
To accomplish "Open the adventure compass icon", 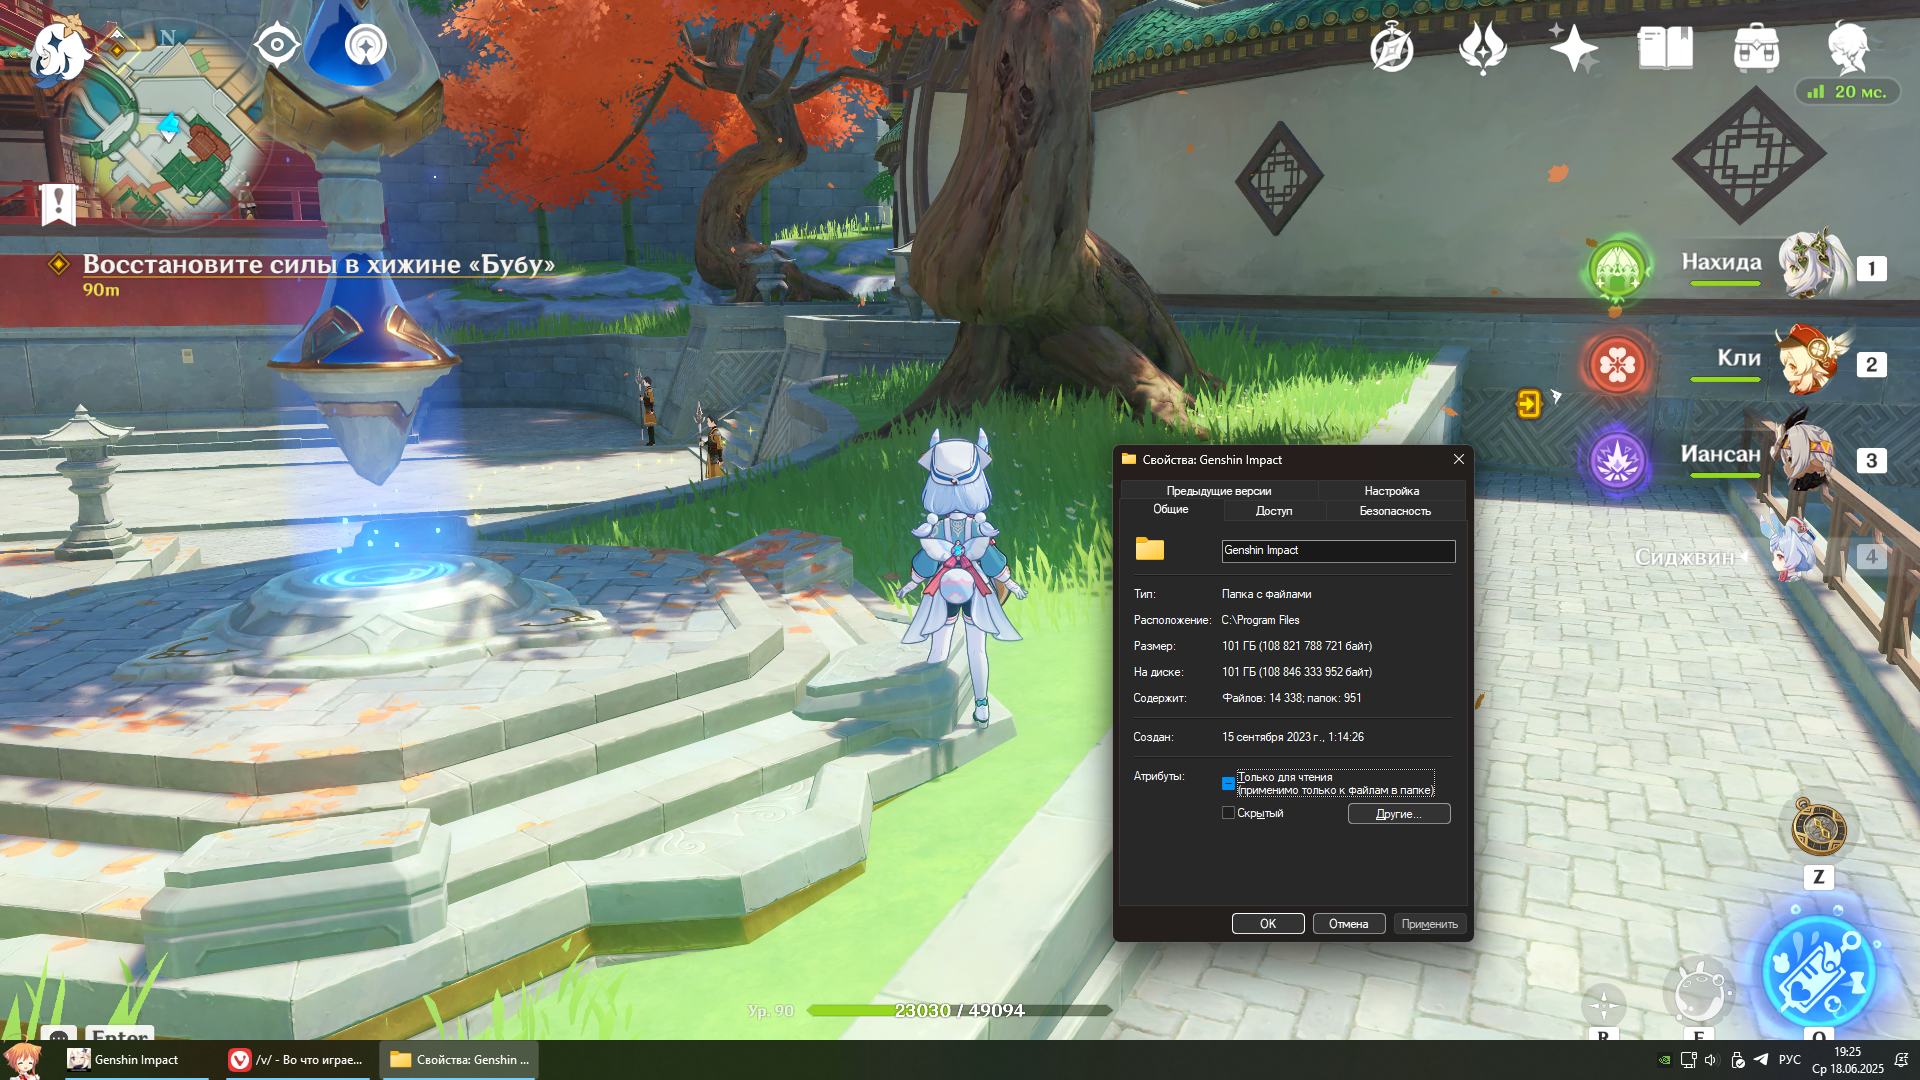I will click(x=1392, y=48).
